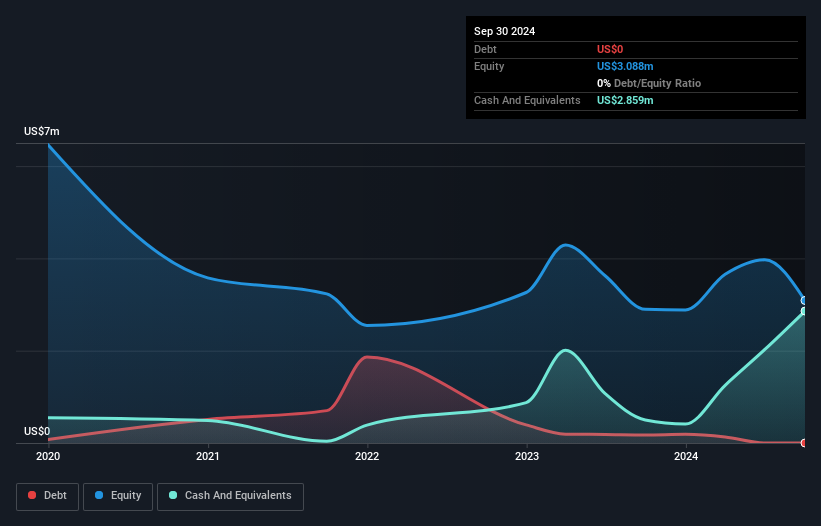The height and width of the screenshot is (526, 821).
Task: Click the 2022 x-axis label
Action: pyautogui.click(x=367, y=456)
